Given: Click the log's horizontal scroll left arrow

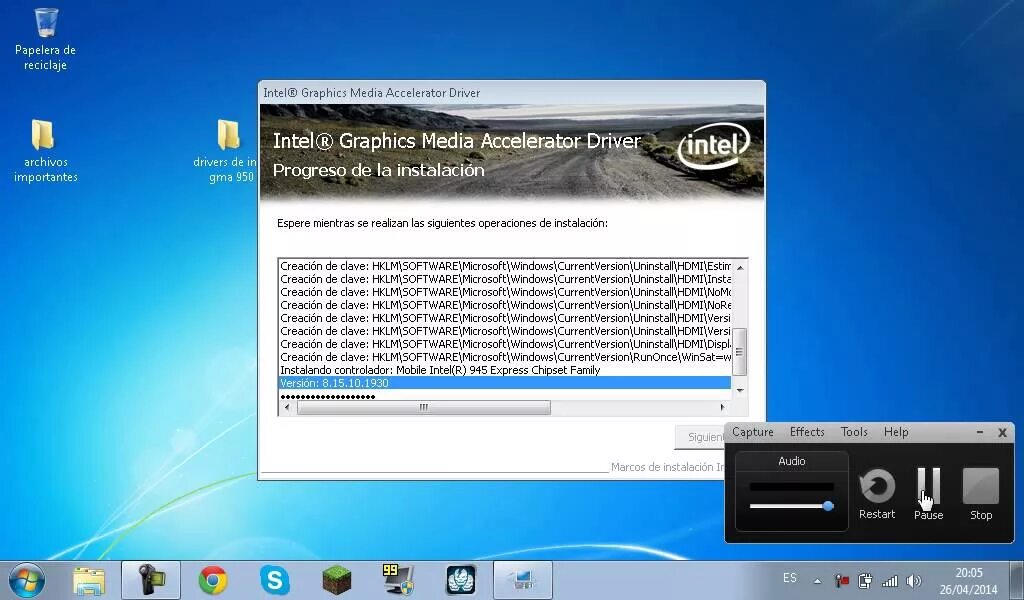Looking at the screenshot, I should (x=287, y=407).
